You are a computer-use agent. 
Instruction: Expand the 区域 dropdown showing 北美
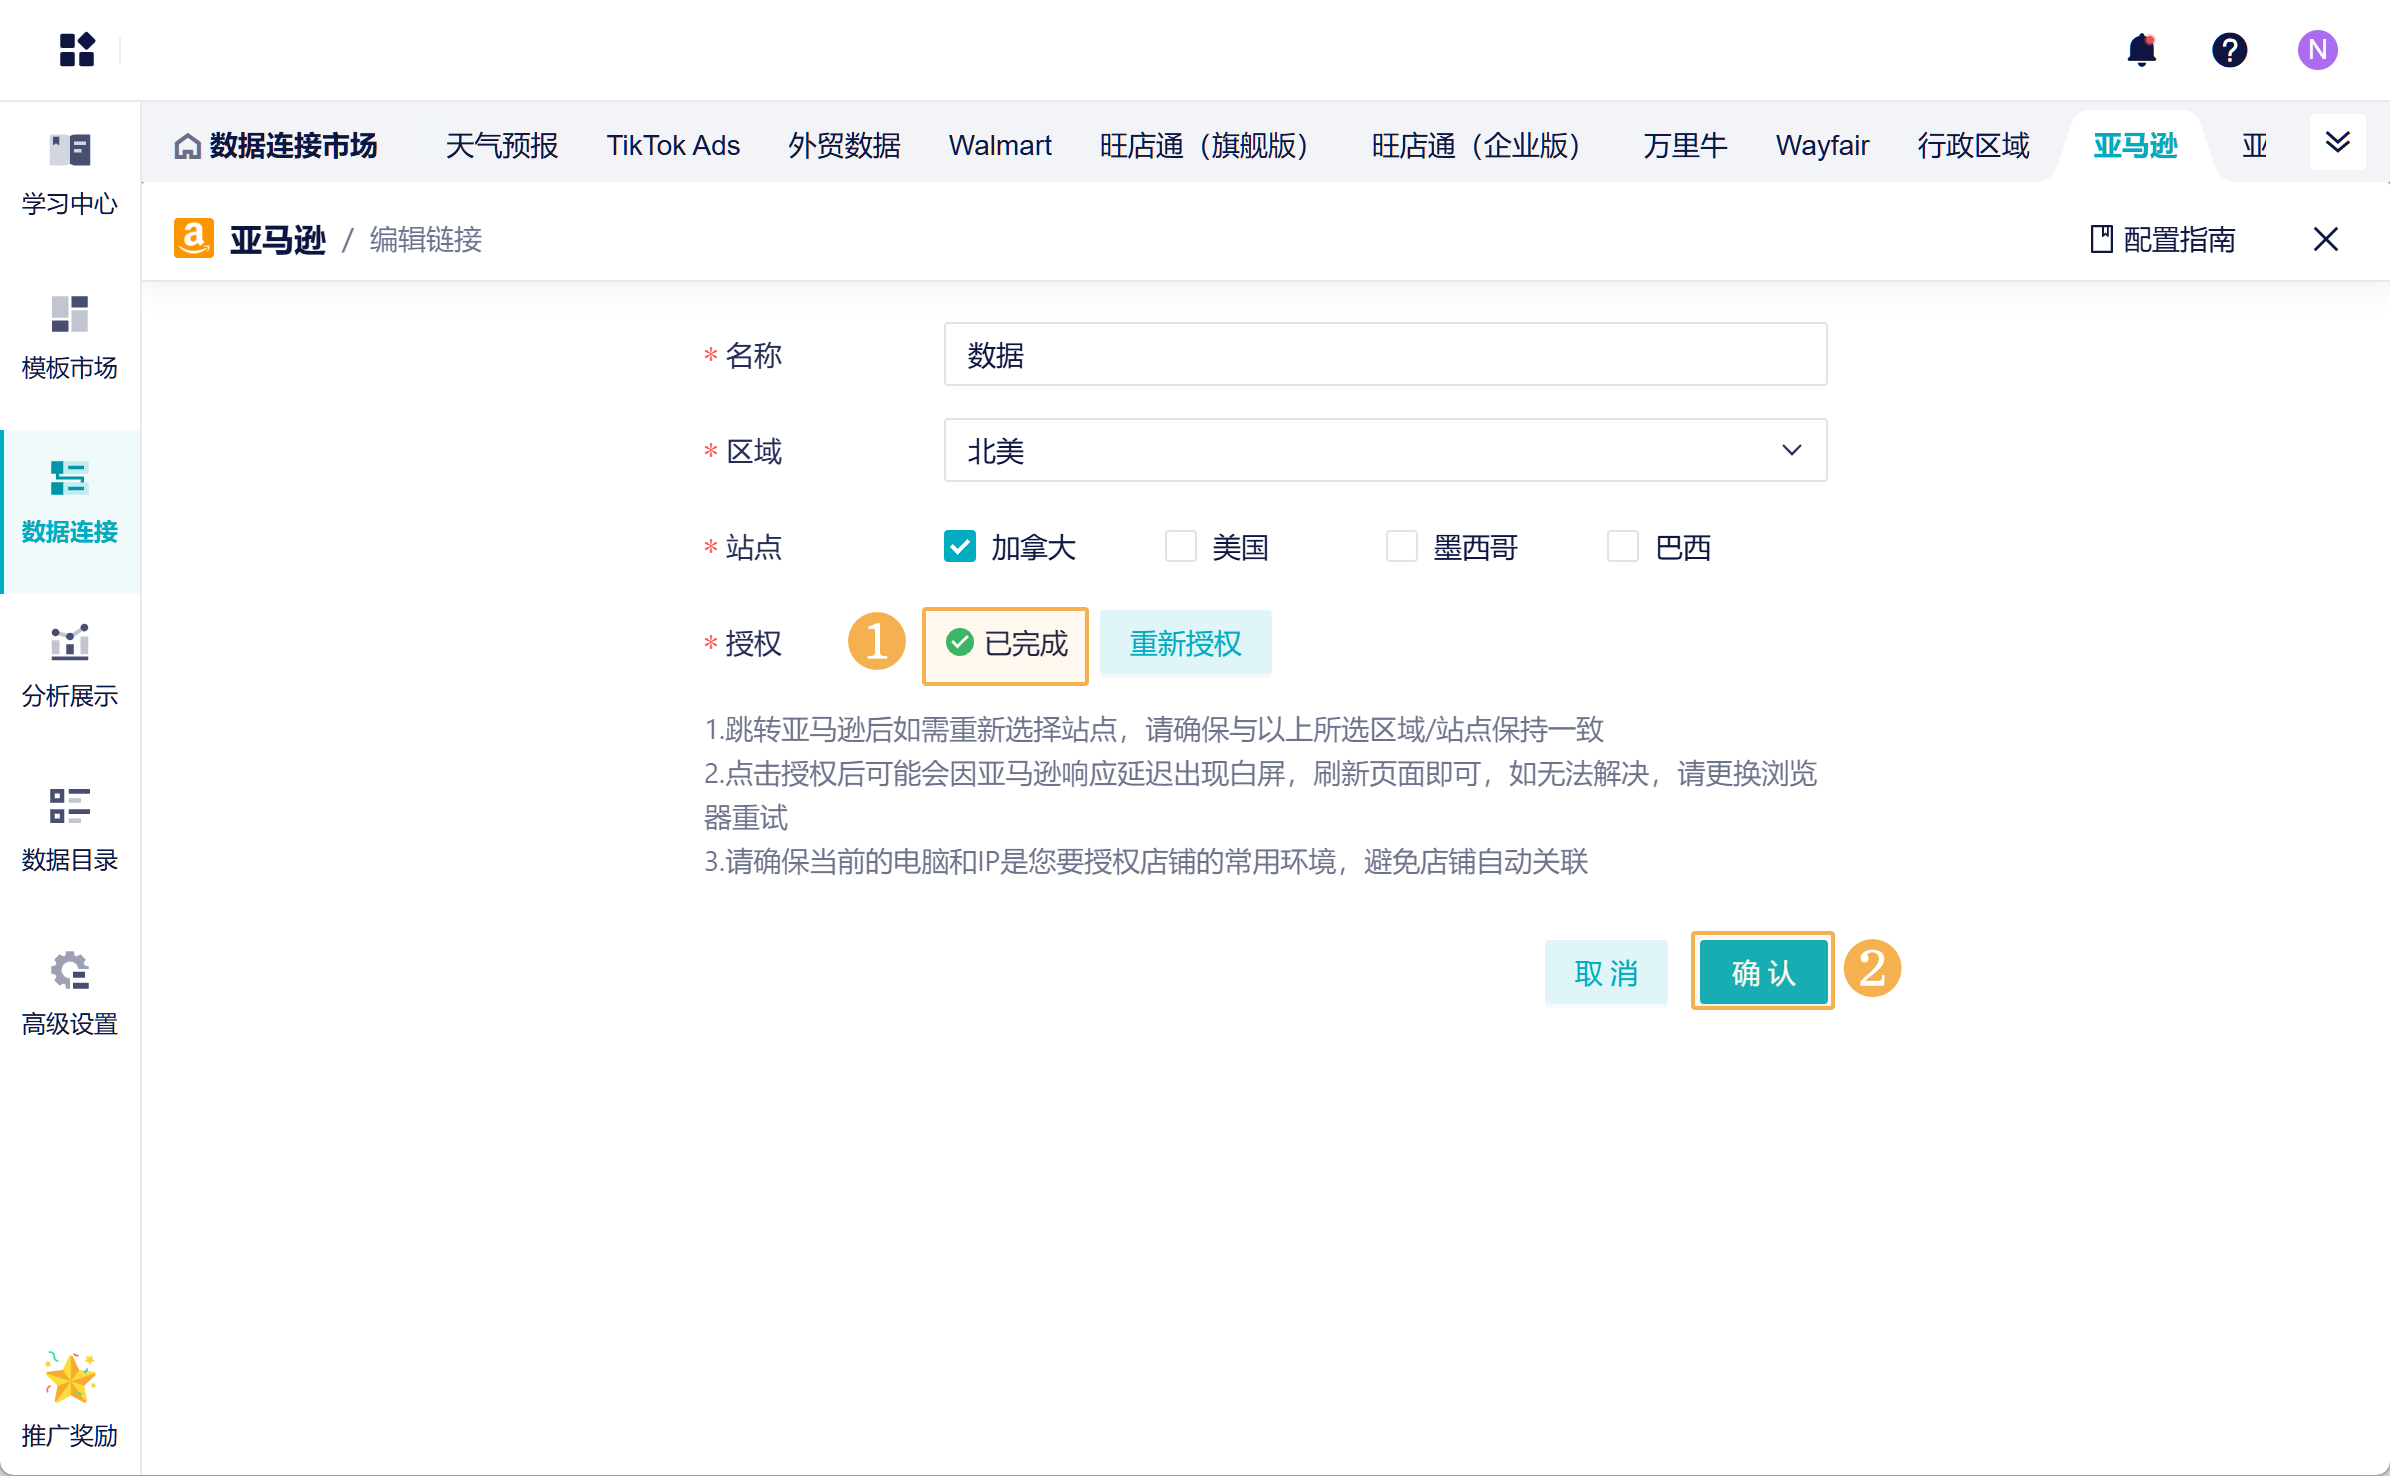pyautogui.click(x=1385, y=450)
